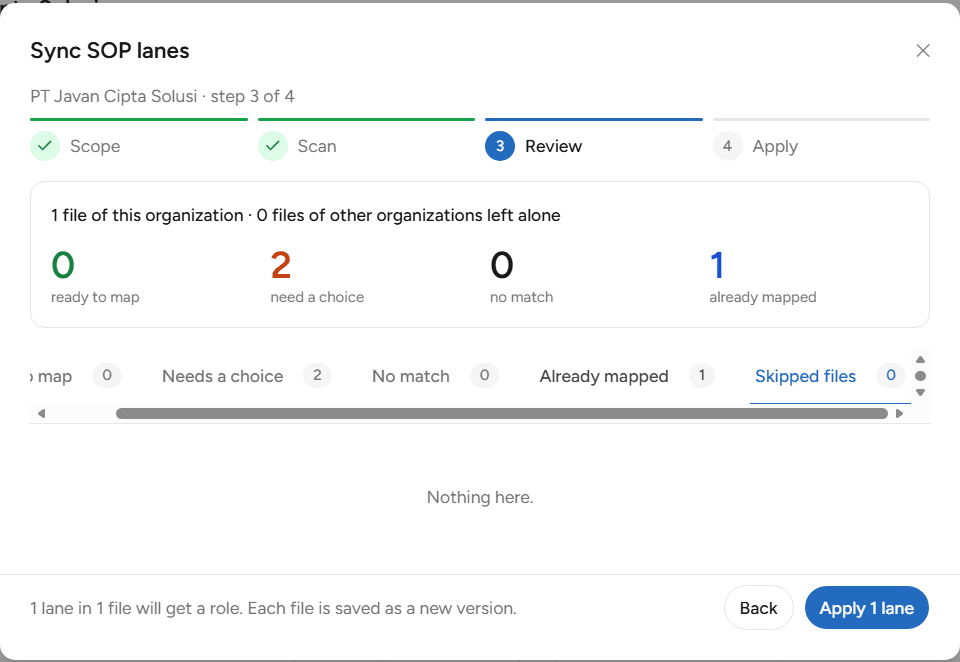Click the round vertical scroll thumb beside the tabs

920,376
